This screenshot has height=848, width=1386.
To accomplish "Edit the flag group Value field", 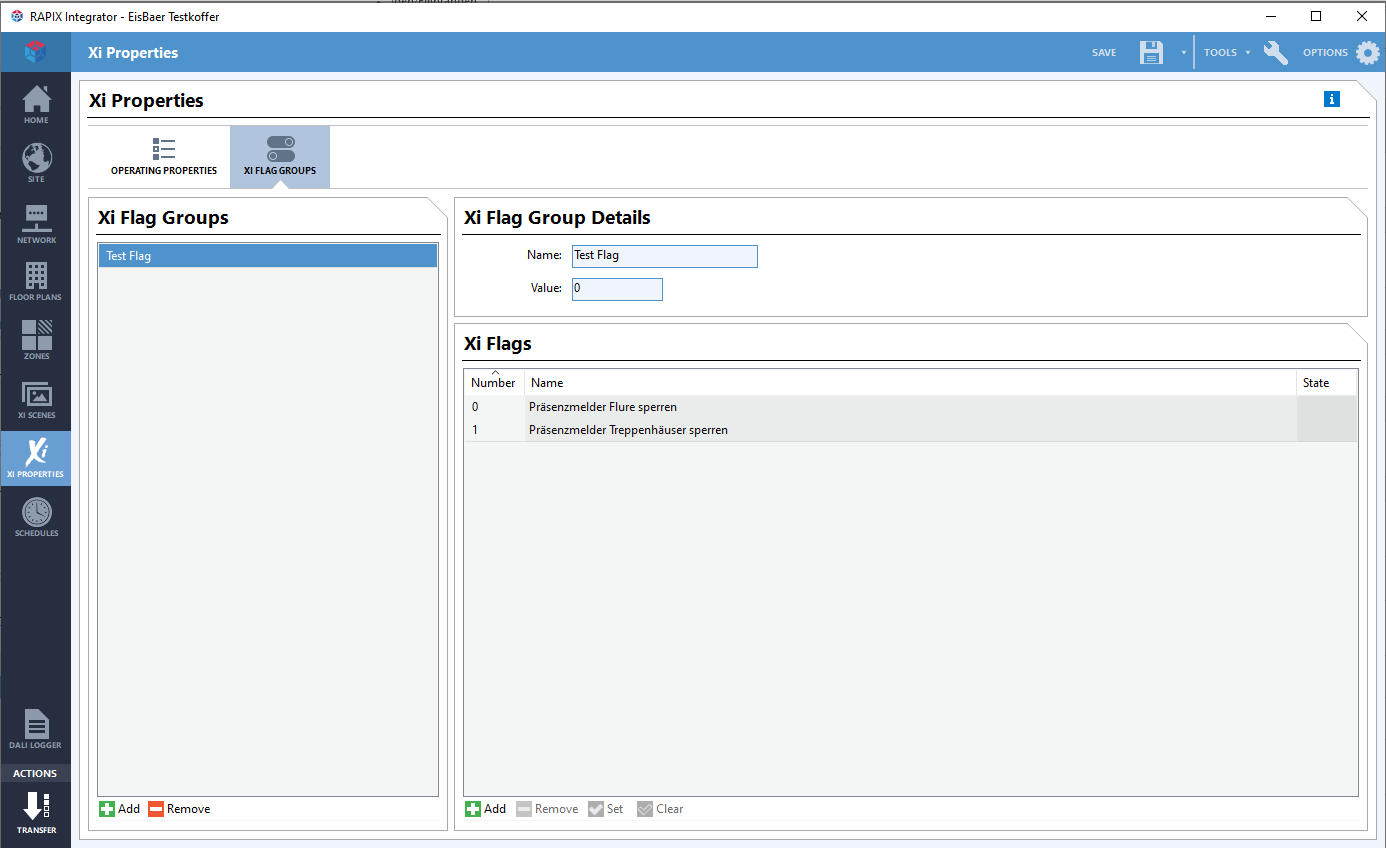I will pyautogui.click(x=617, y=289).
